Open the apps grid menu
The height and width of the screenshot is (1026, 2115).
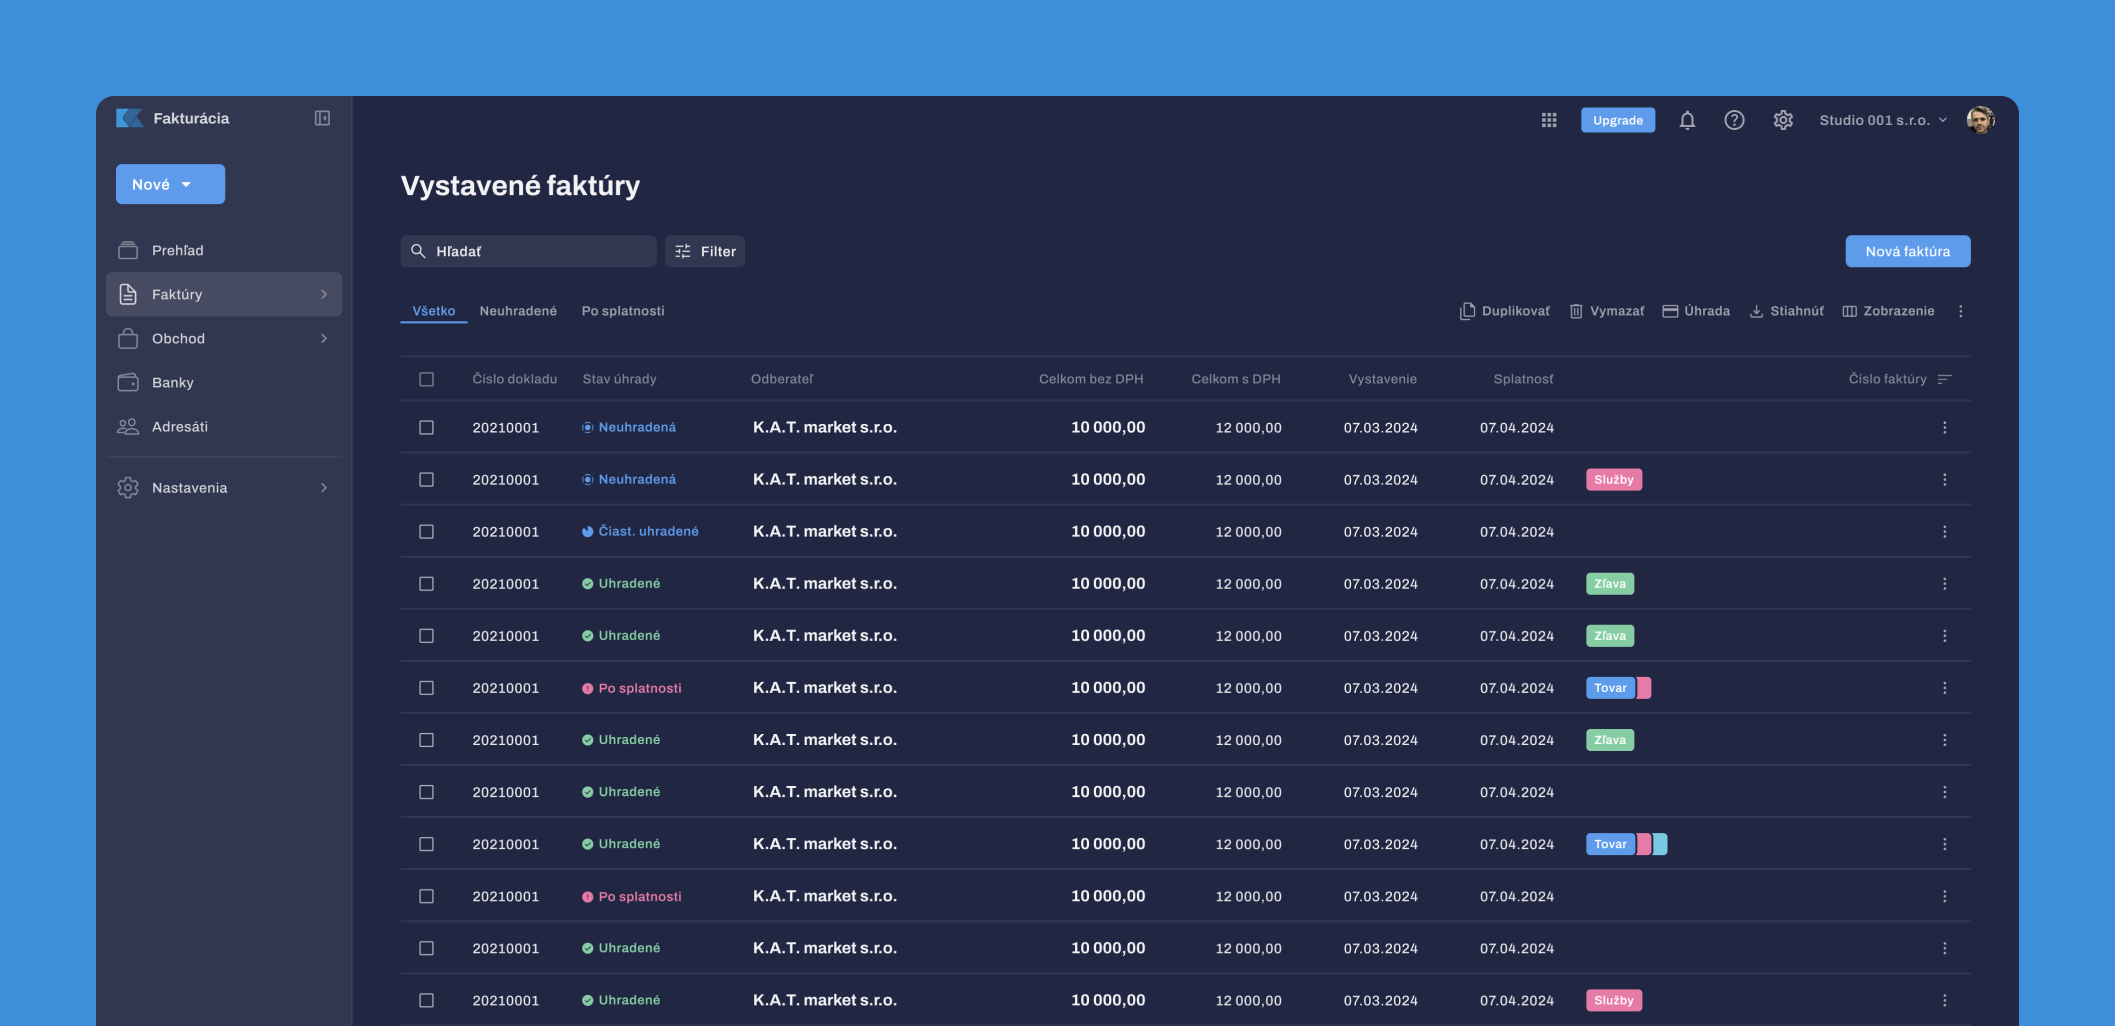click(x=1549, y=120)
